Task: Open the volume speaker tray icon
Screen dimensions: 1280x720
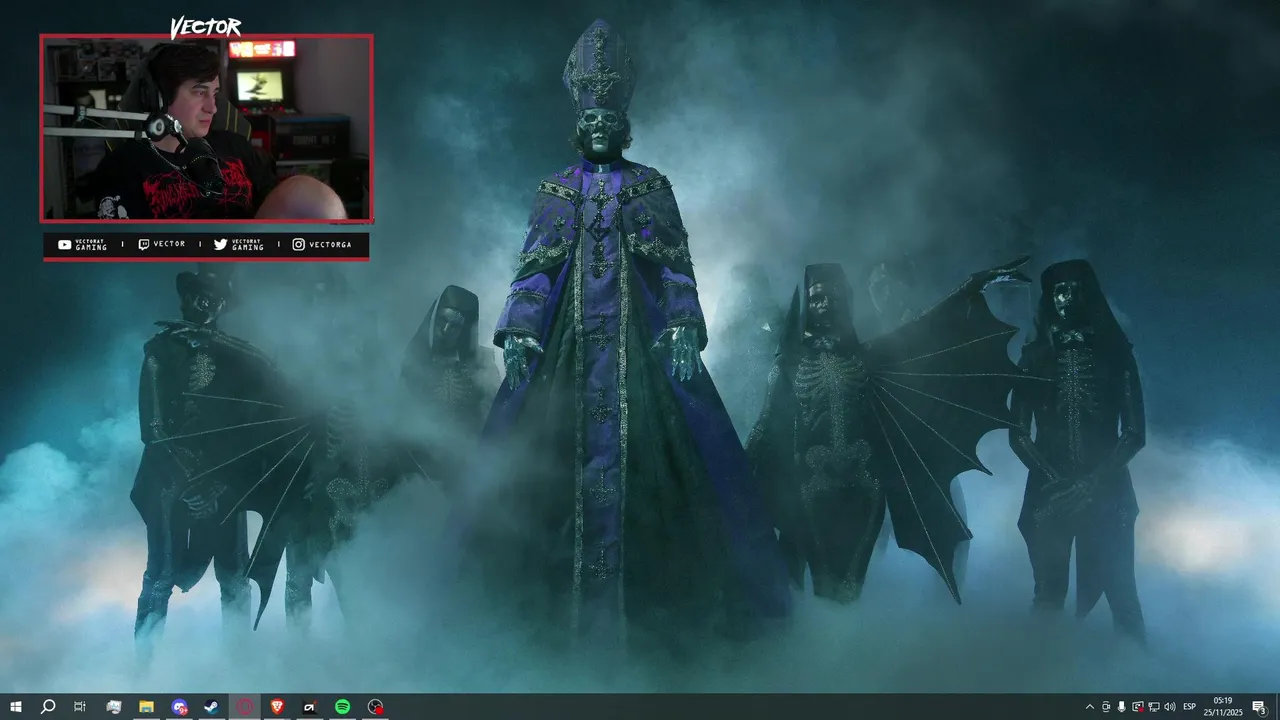Action: click(1170, 707)
